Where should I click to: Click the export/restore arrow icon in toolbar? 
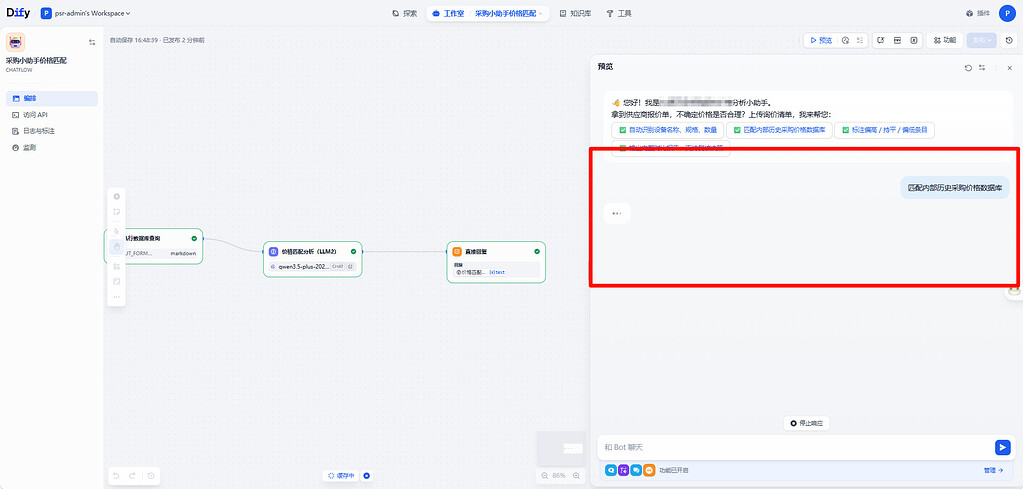click(x=881, y=40)
